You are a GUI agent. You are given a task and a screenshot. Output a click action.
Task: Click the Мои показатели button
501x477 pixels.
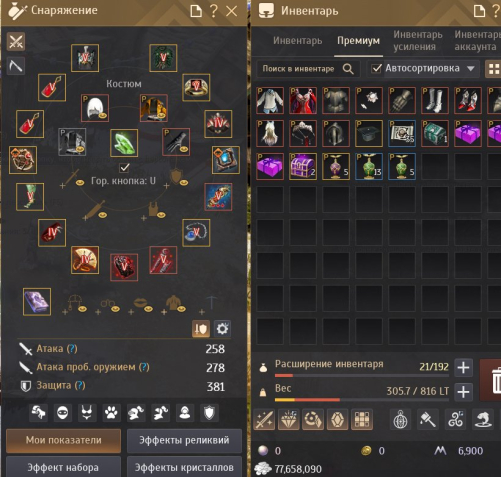click(x=63, y=440)
